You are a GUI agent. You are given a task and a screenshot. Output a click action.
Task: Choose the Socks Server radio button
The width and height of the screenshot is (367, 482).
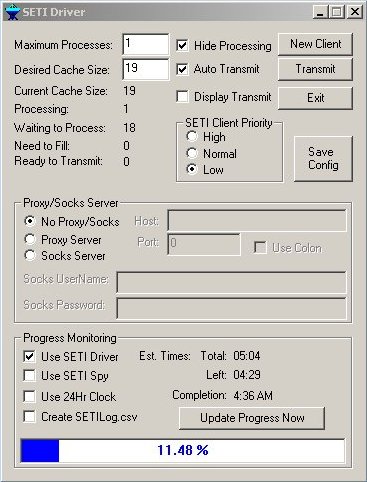click(x=30, y=255)
